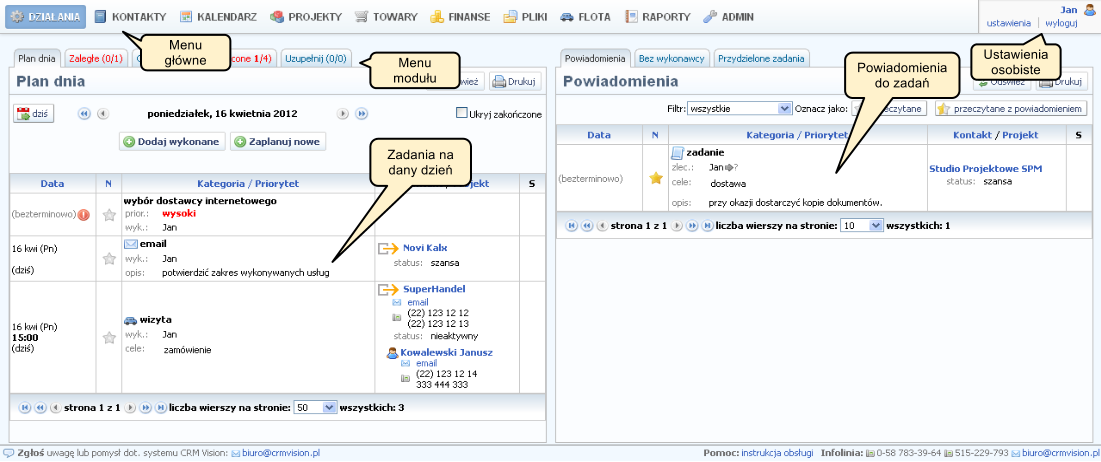Open the 'Bez wykonawcy' tab
This screenshot has width=1101, height=462.
click(x=671, y=59)
